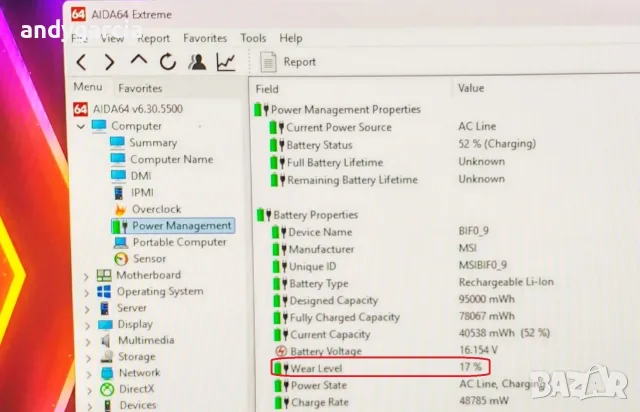Viewport: 640px width, 412px height.
Task: Select the AIDA64 v6.30.5500 root node
Action: pyautogui.click(x=138, y=109)
